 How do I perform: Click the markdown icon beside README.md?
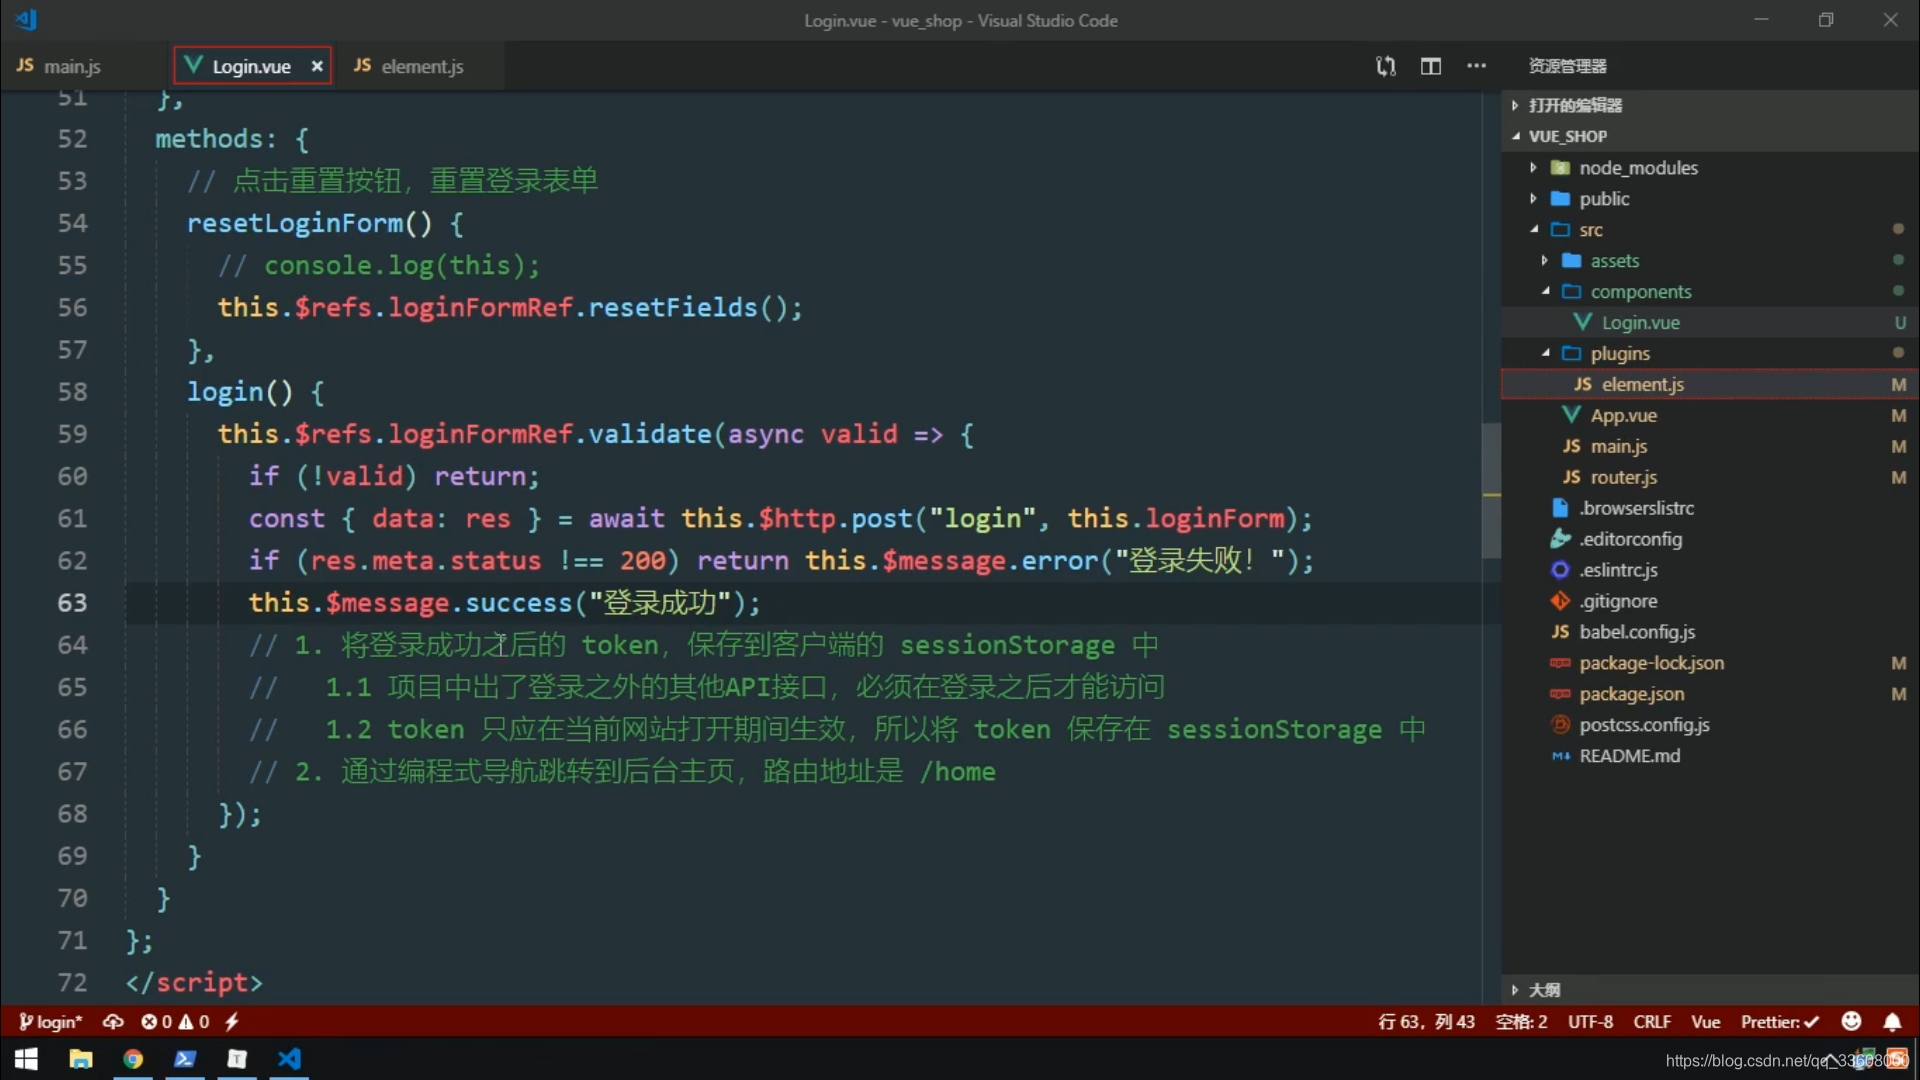point(1560,757)
